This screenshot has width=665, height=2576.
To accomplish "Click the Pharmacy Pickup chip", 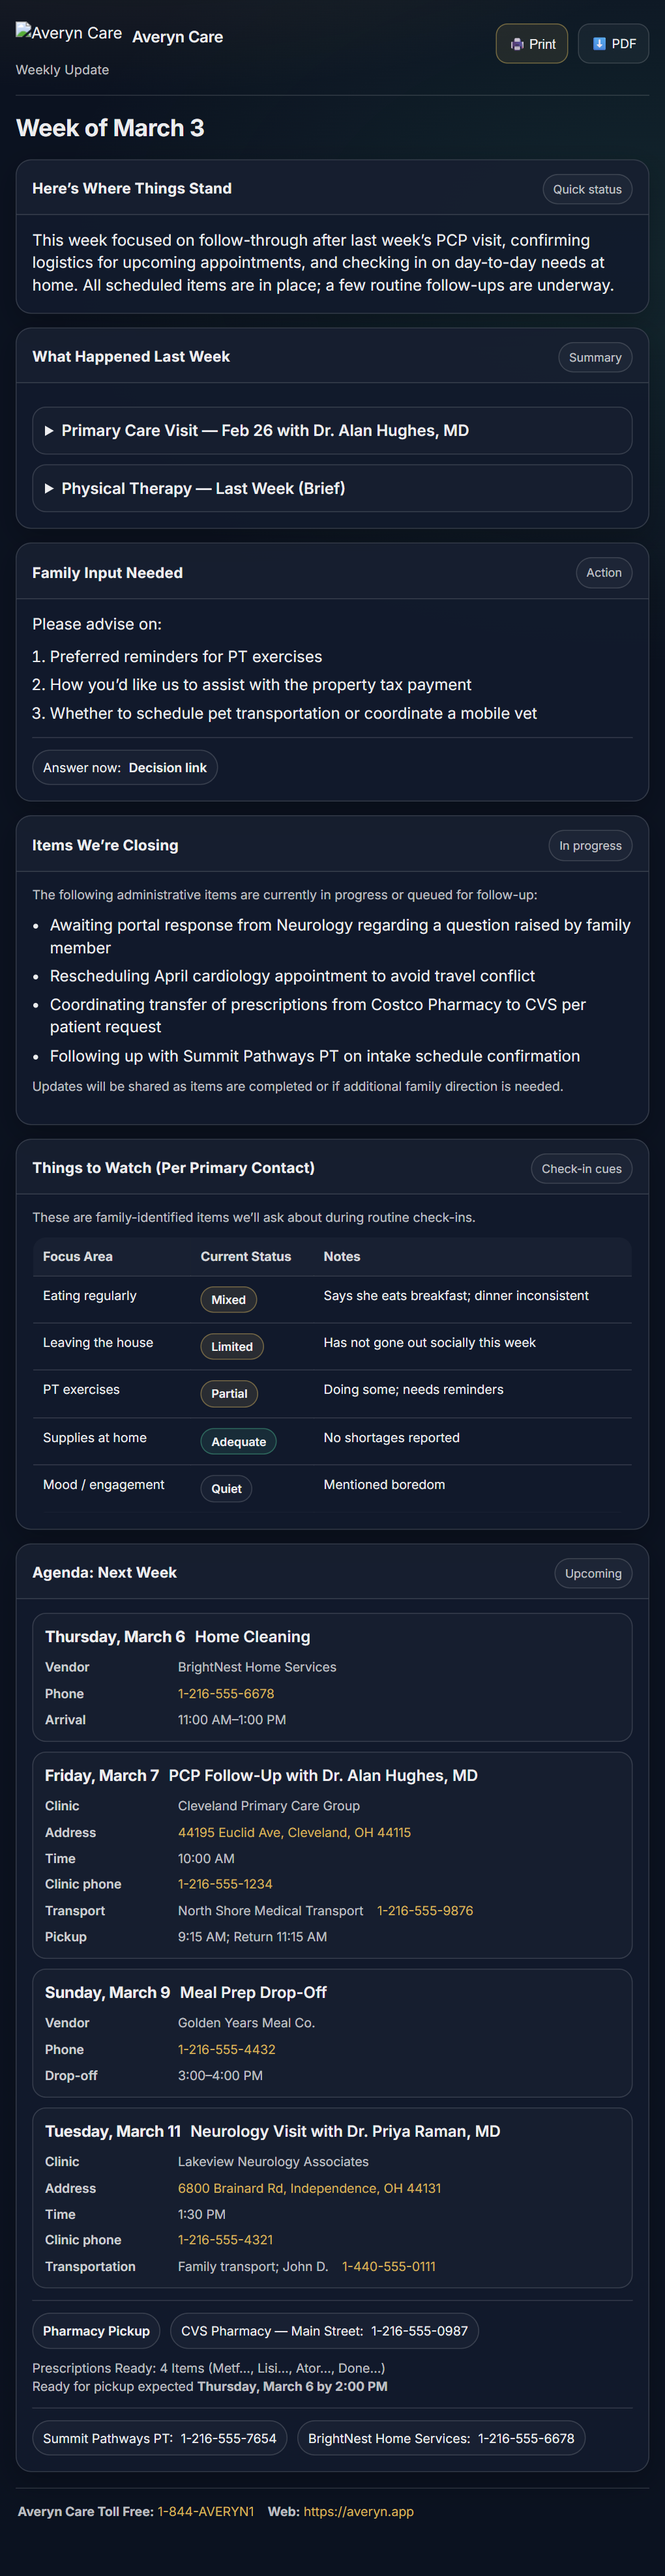I will pos(96,2331).
